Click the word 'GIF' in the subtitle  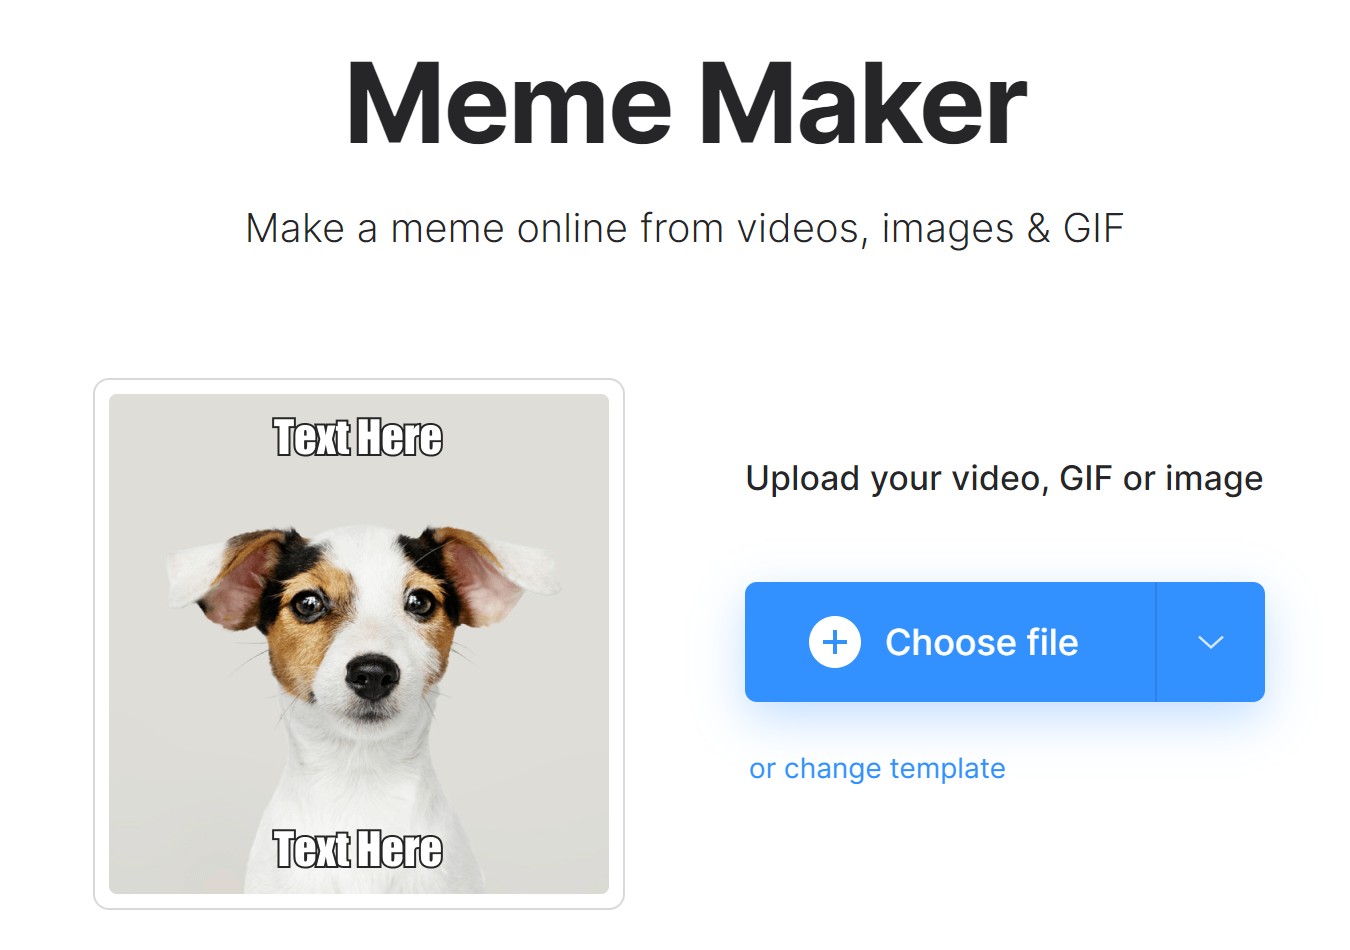coord(1093,228)
